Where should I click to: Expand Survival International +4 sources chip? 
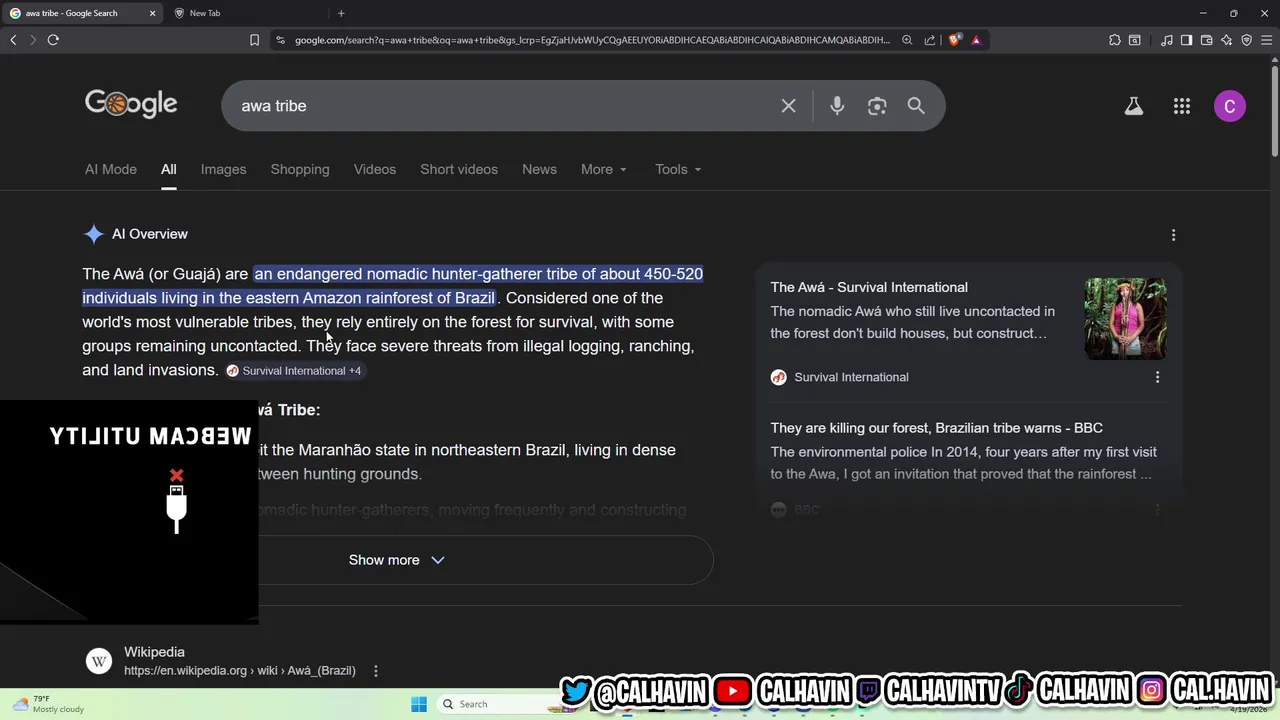[294, 371]
